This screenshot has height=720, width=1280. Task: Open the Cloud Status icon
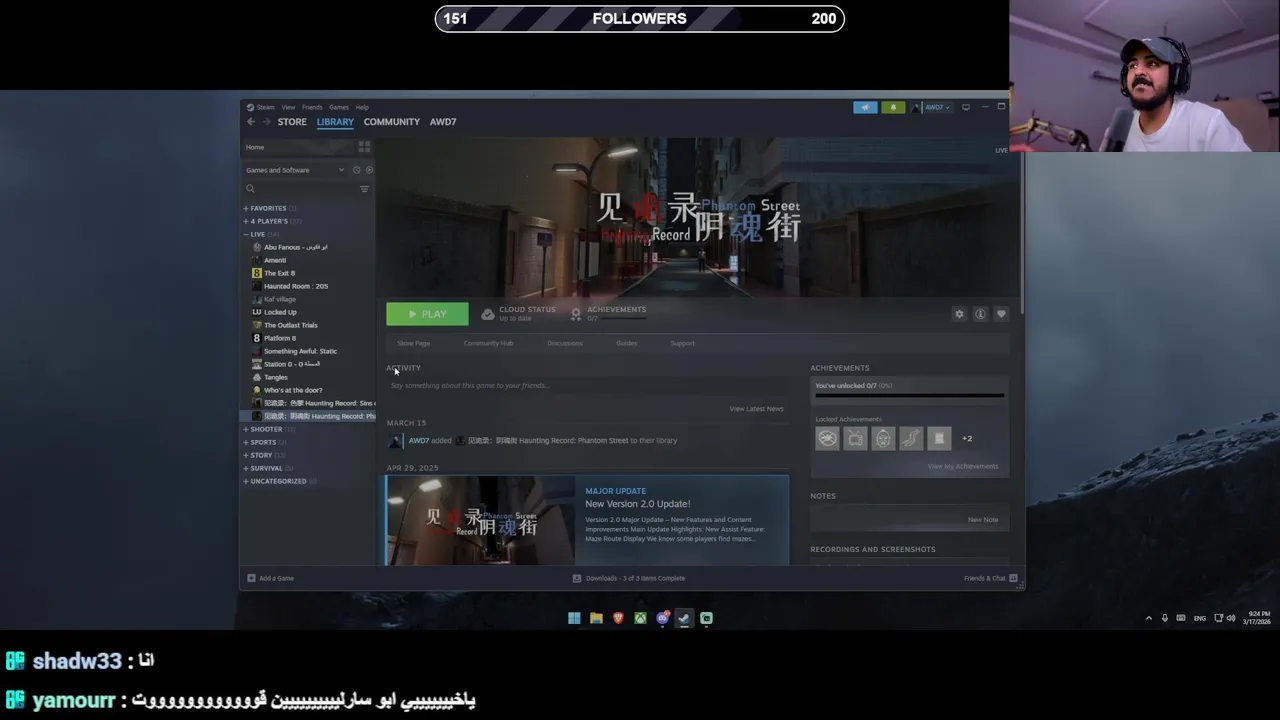(x=487, y=314)
